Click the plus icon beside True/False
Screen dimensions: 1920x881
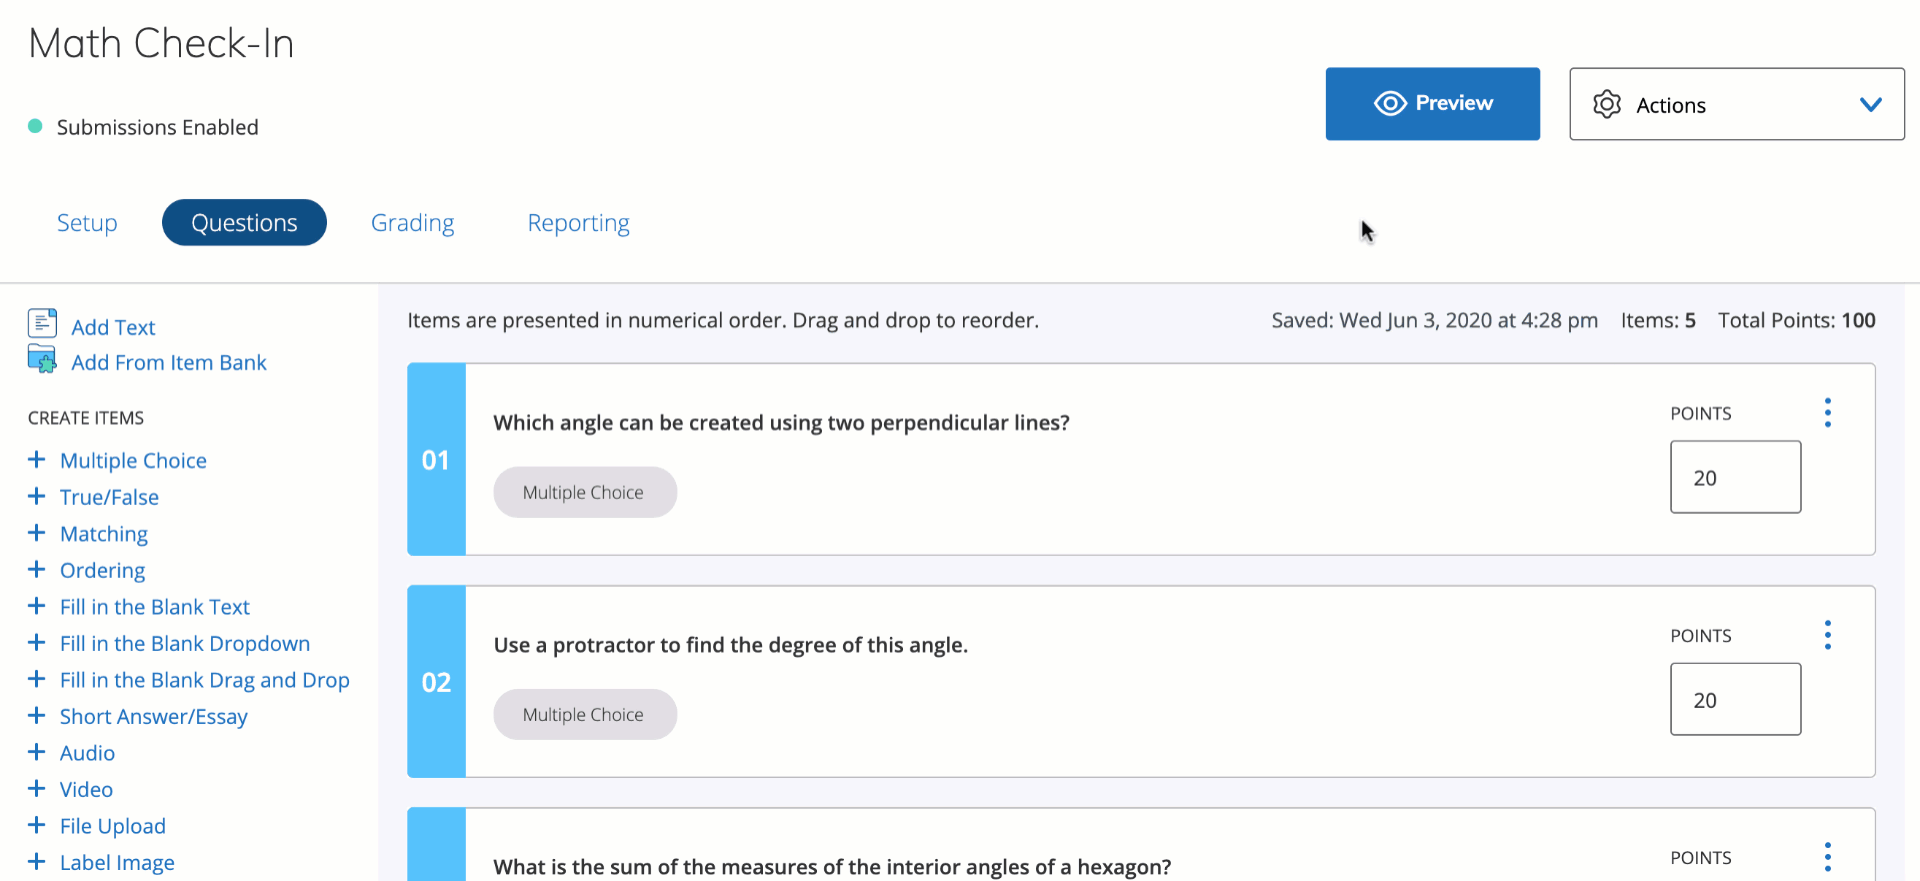[x=37, y=497]
